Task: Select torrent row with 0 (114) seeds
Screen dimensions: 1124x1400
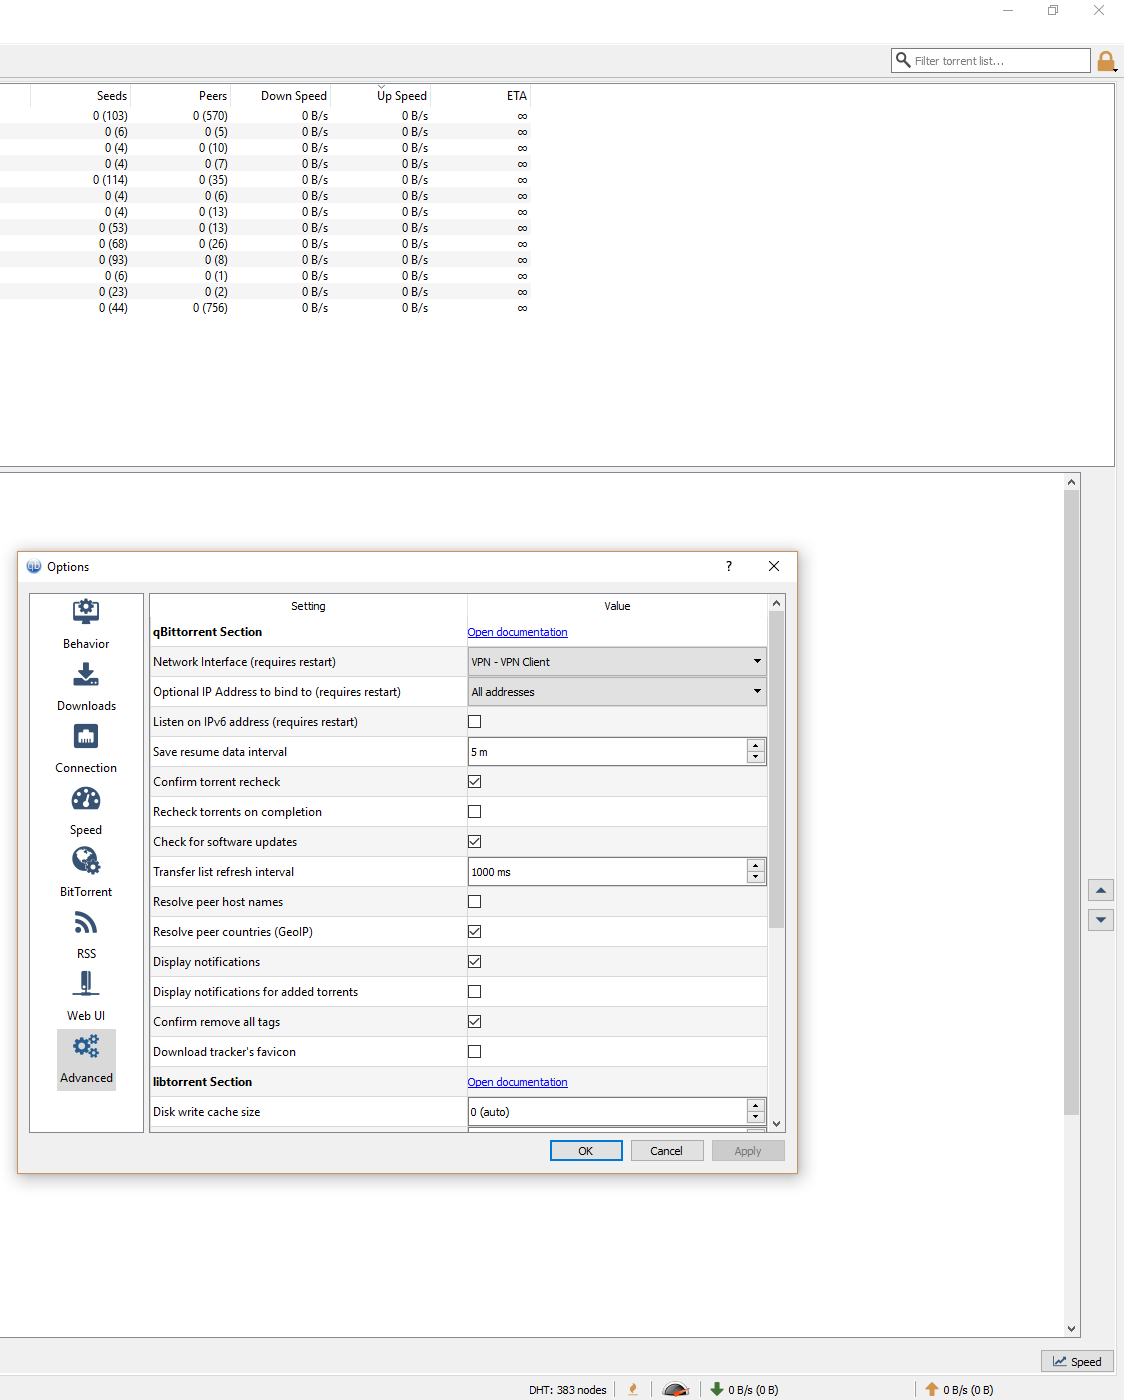Action: (x=265, y=180)
